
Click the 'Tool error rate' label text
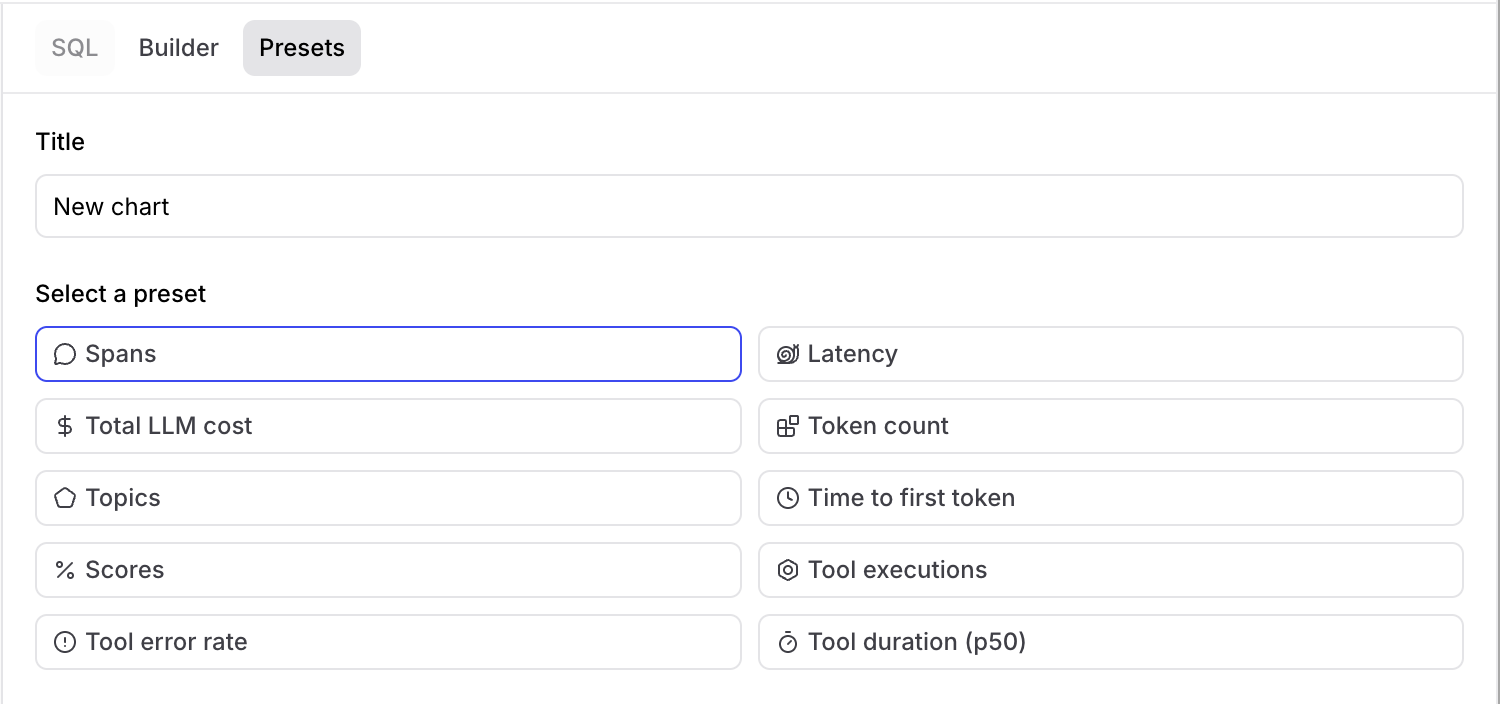pyautogui.click(x=167, y=642)
